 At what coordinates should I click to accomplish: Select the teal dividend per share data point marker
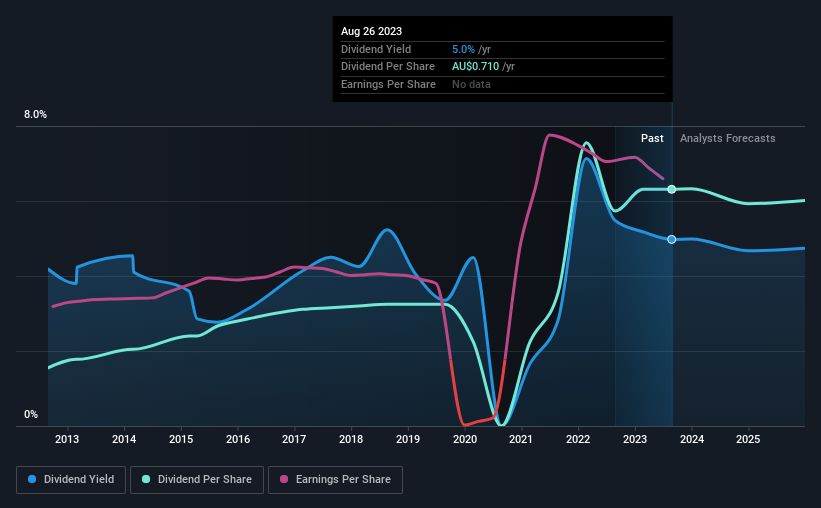tap(671, 189)
